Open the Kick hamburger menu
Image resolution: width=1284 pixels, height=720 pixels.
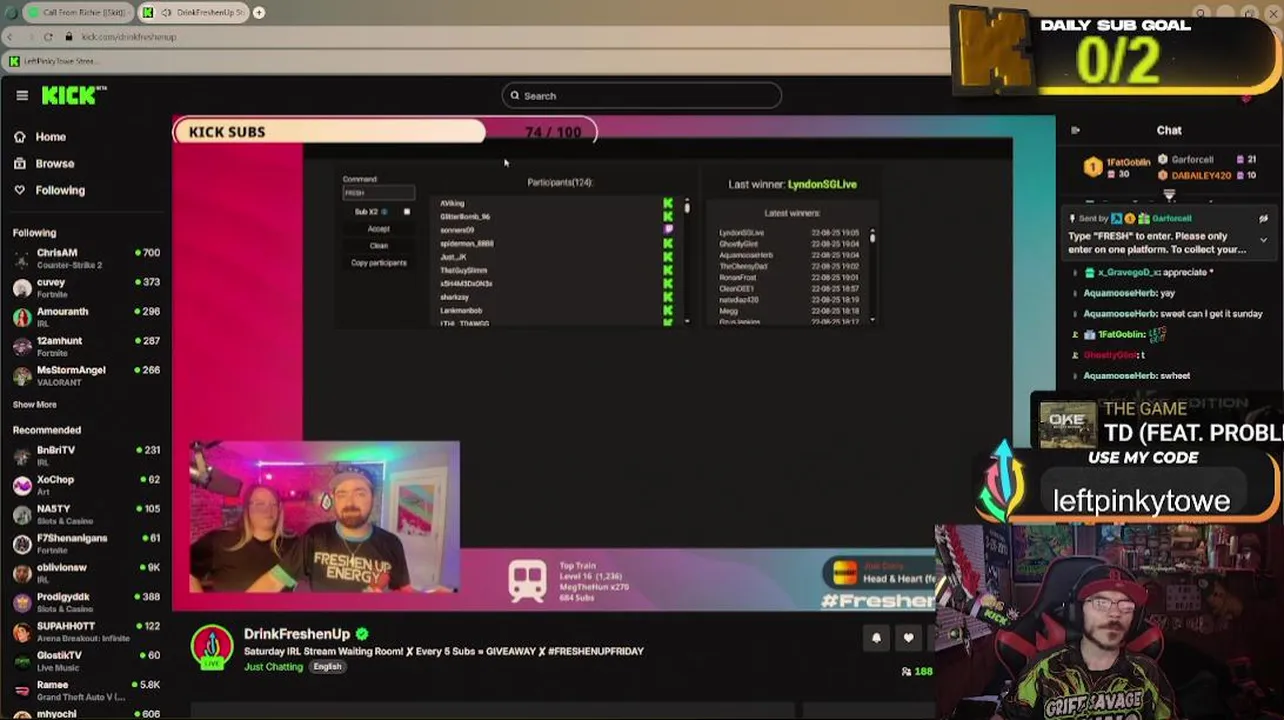(x=22, y=96)
